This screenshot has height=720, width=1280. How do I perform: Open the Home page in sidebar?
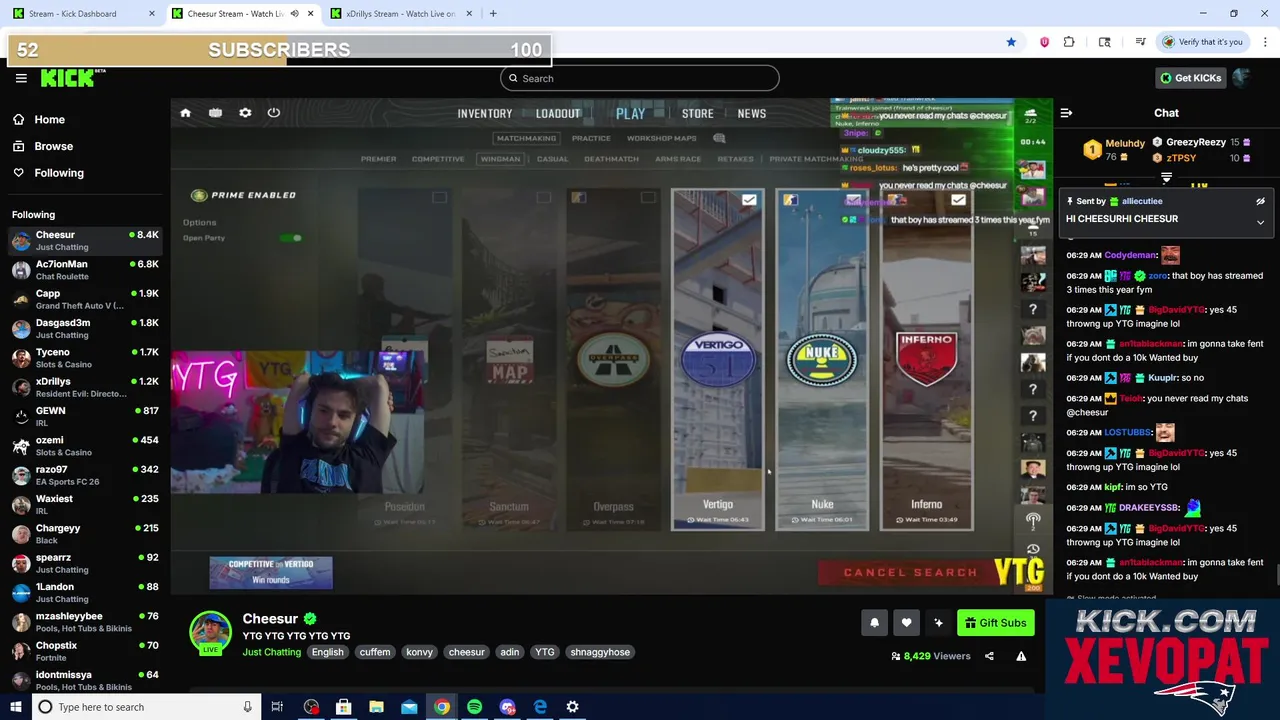tap(49, 119)
